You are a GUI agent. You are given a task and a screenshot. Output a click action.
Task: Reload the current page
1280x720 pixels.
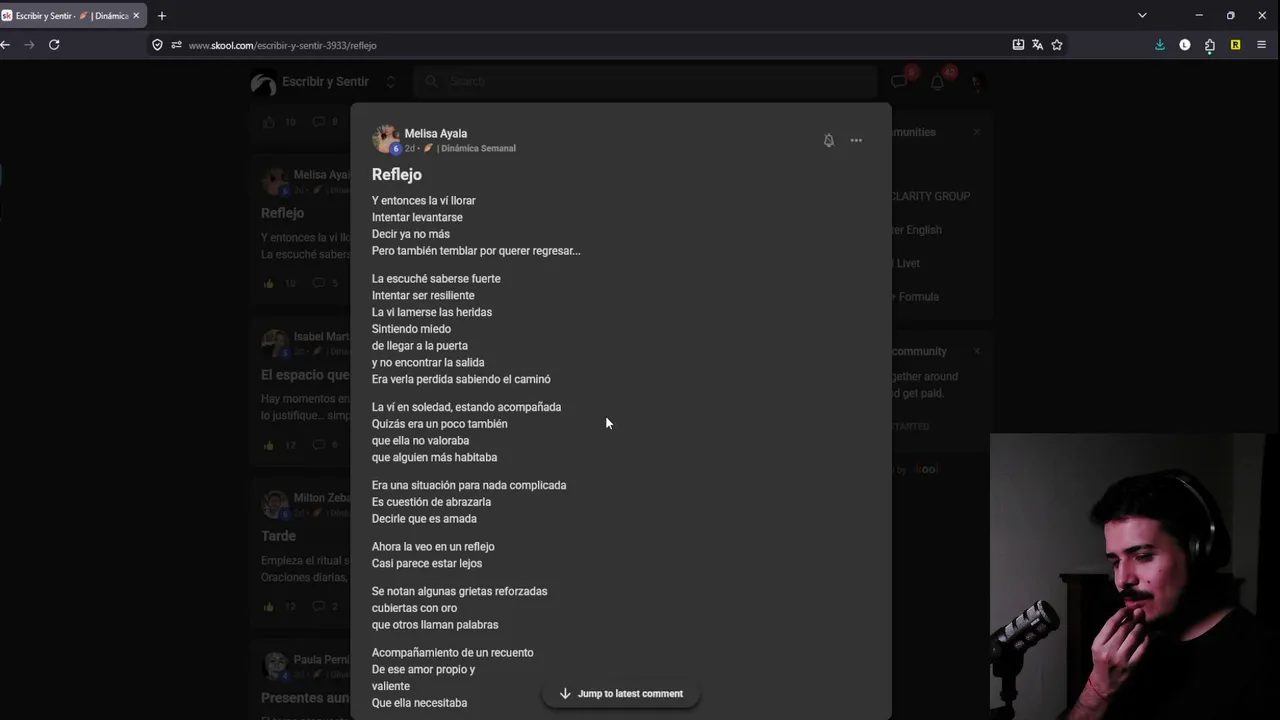(54, 45)
